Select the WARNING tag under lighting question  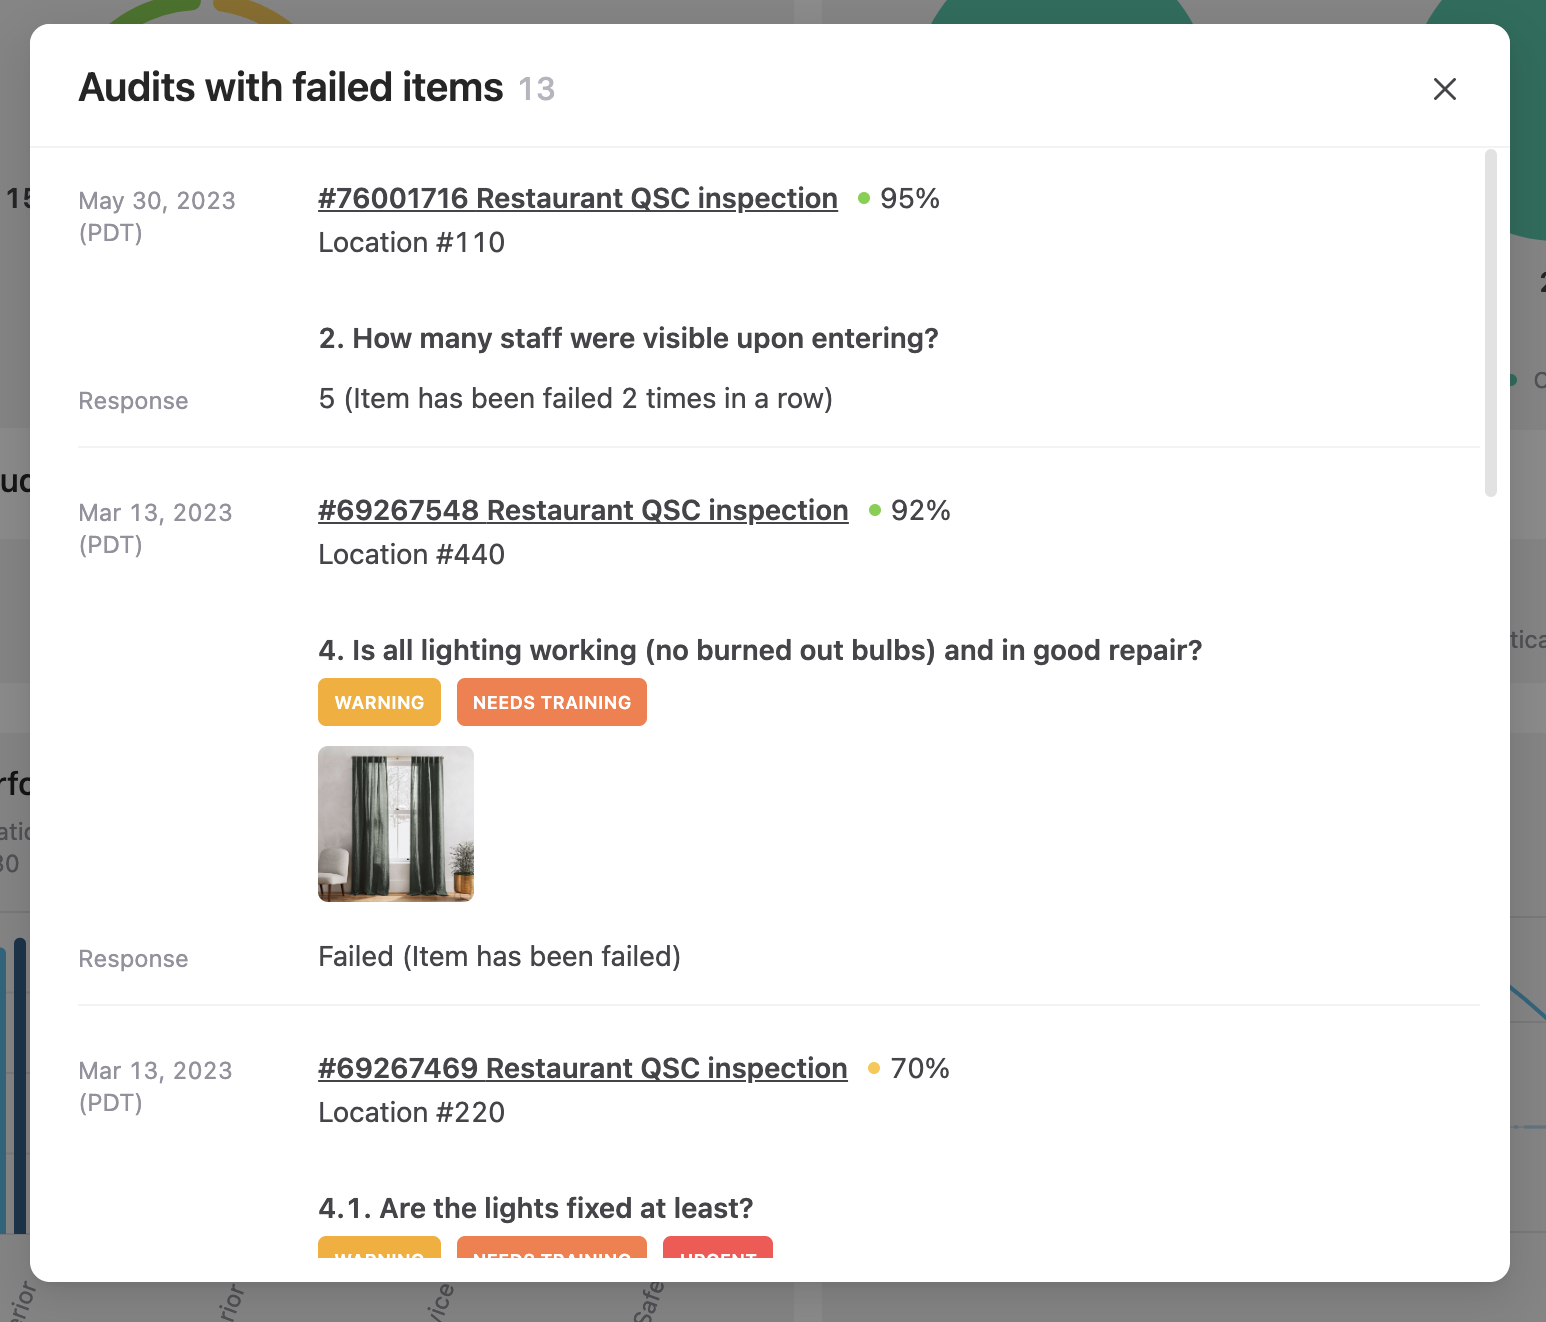tap(379, 702)
